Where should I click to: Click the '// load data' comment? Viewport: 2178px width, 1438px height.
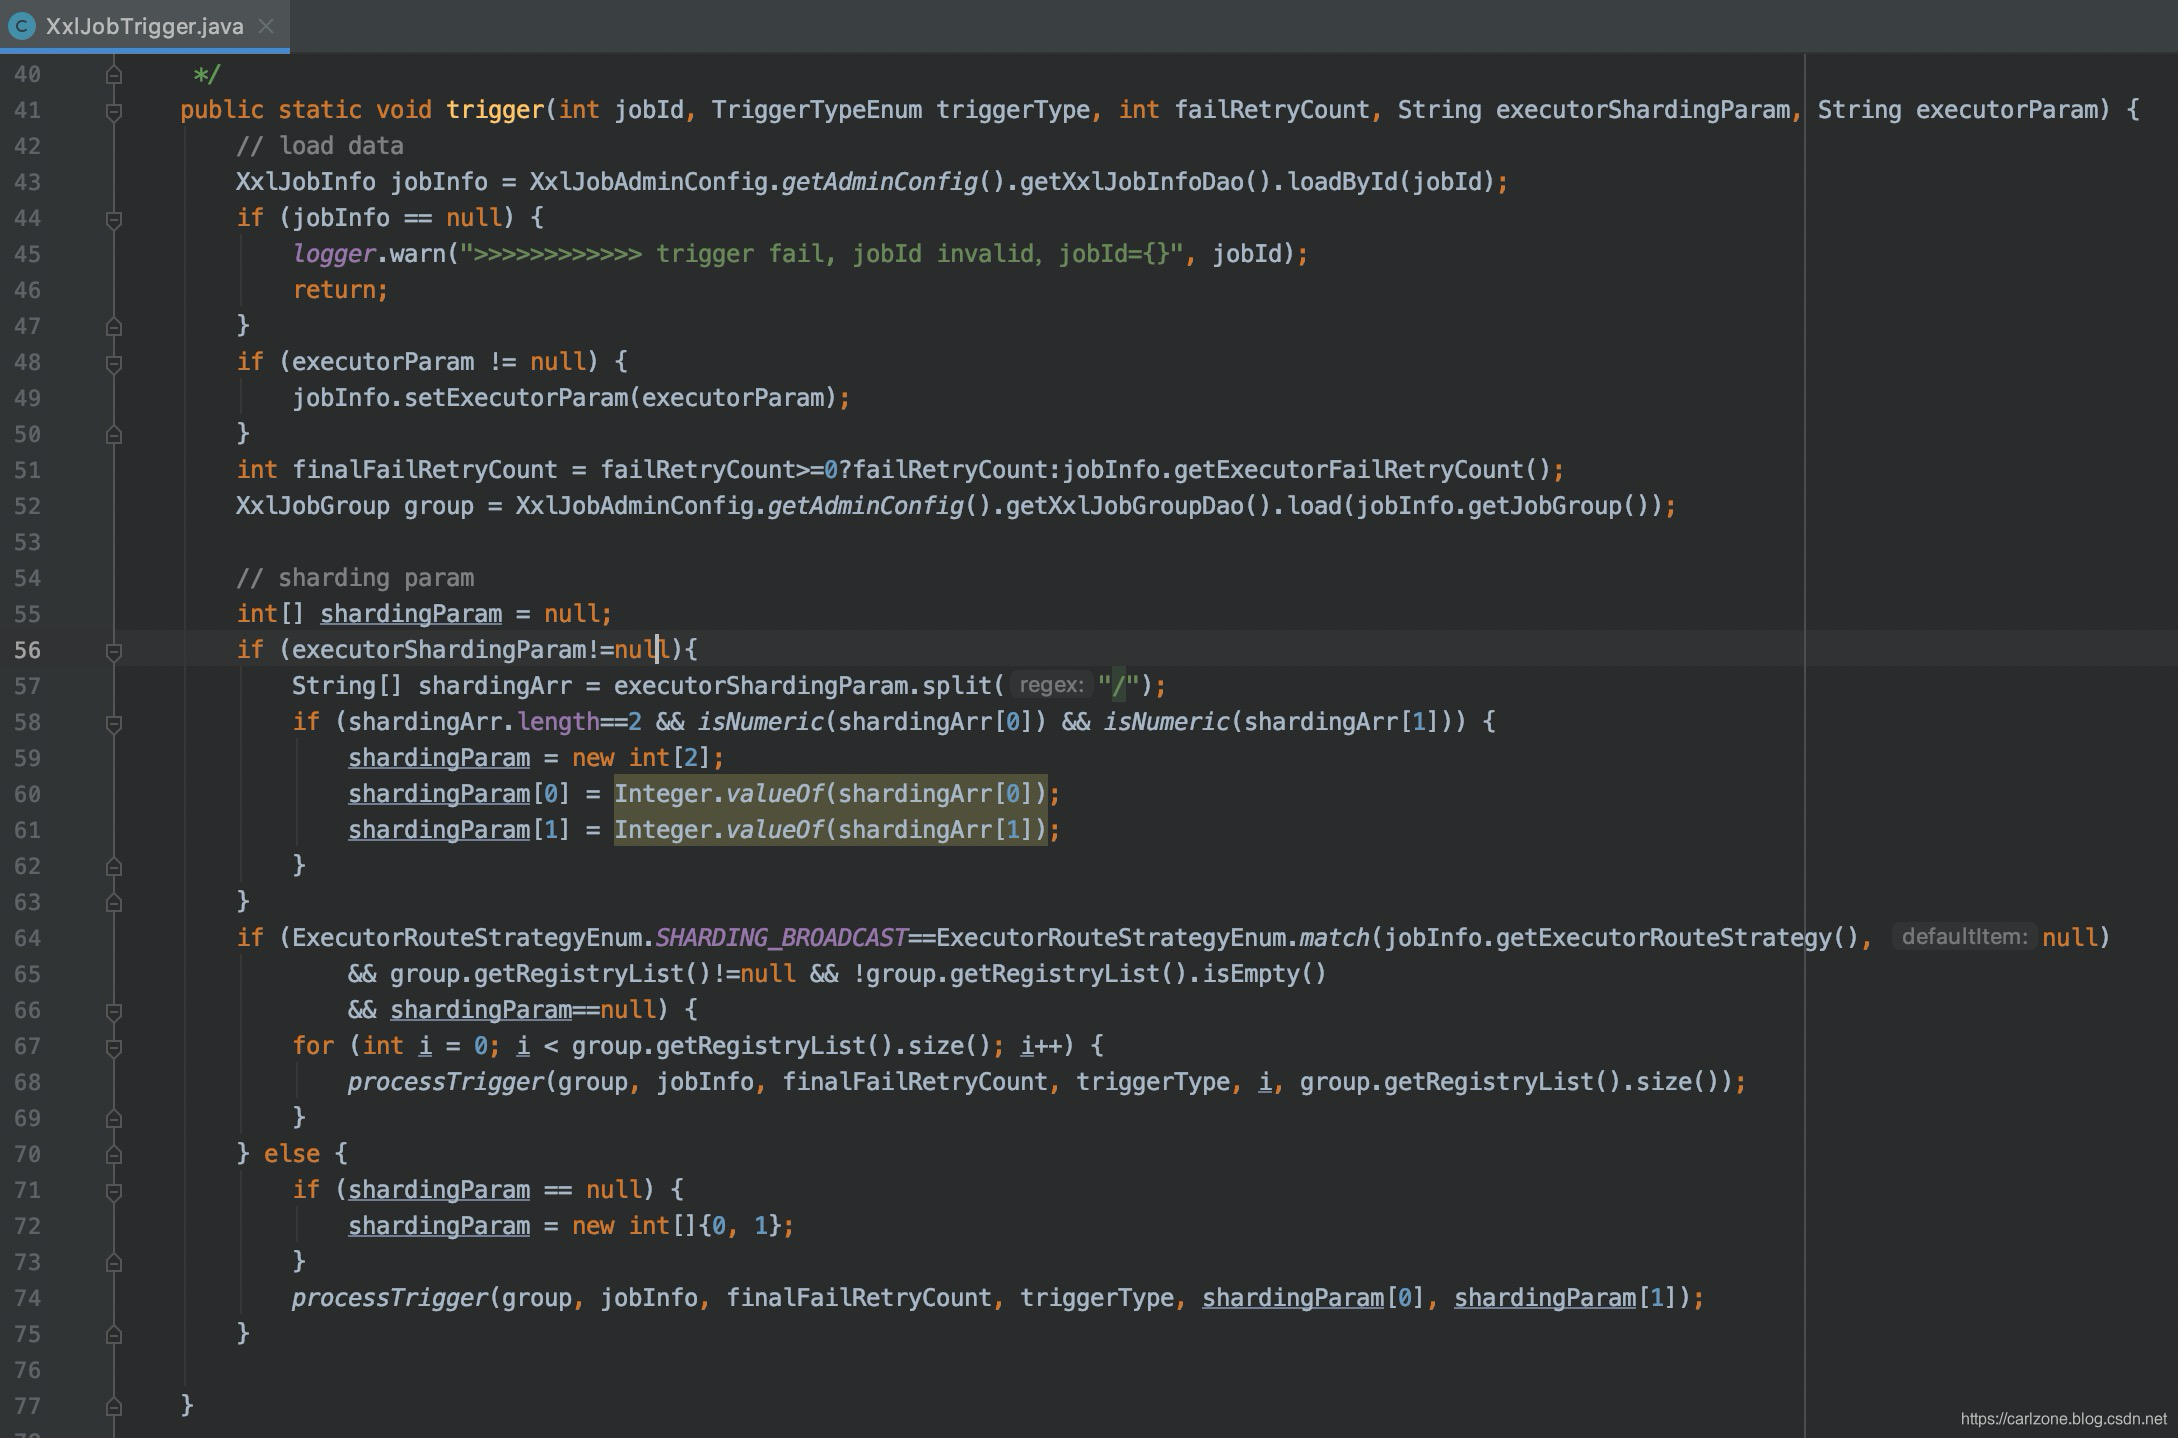pyautogui.click(x=320, y=146)
